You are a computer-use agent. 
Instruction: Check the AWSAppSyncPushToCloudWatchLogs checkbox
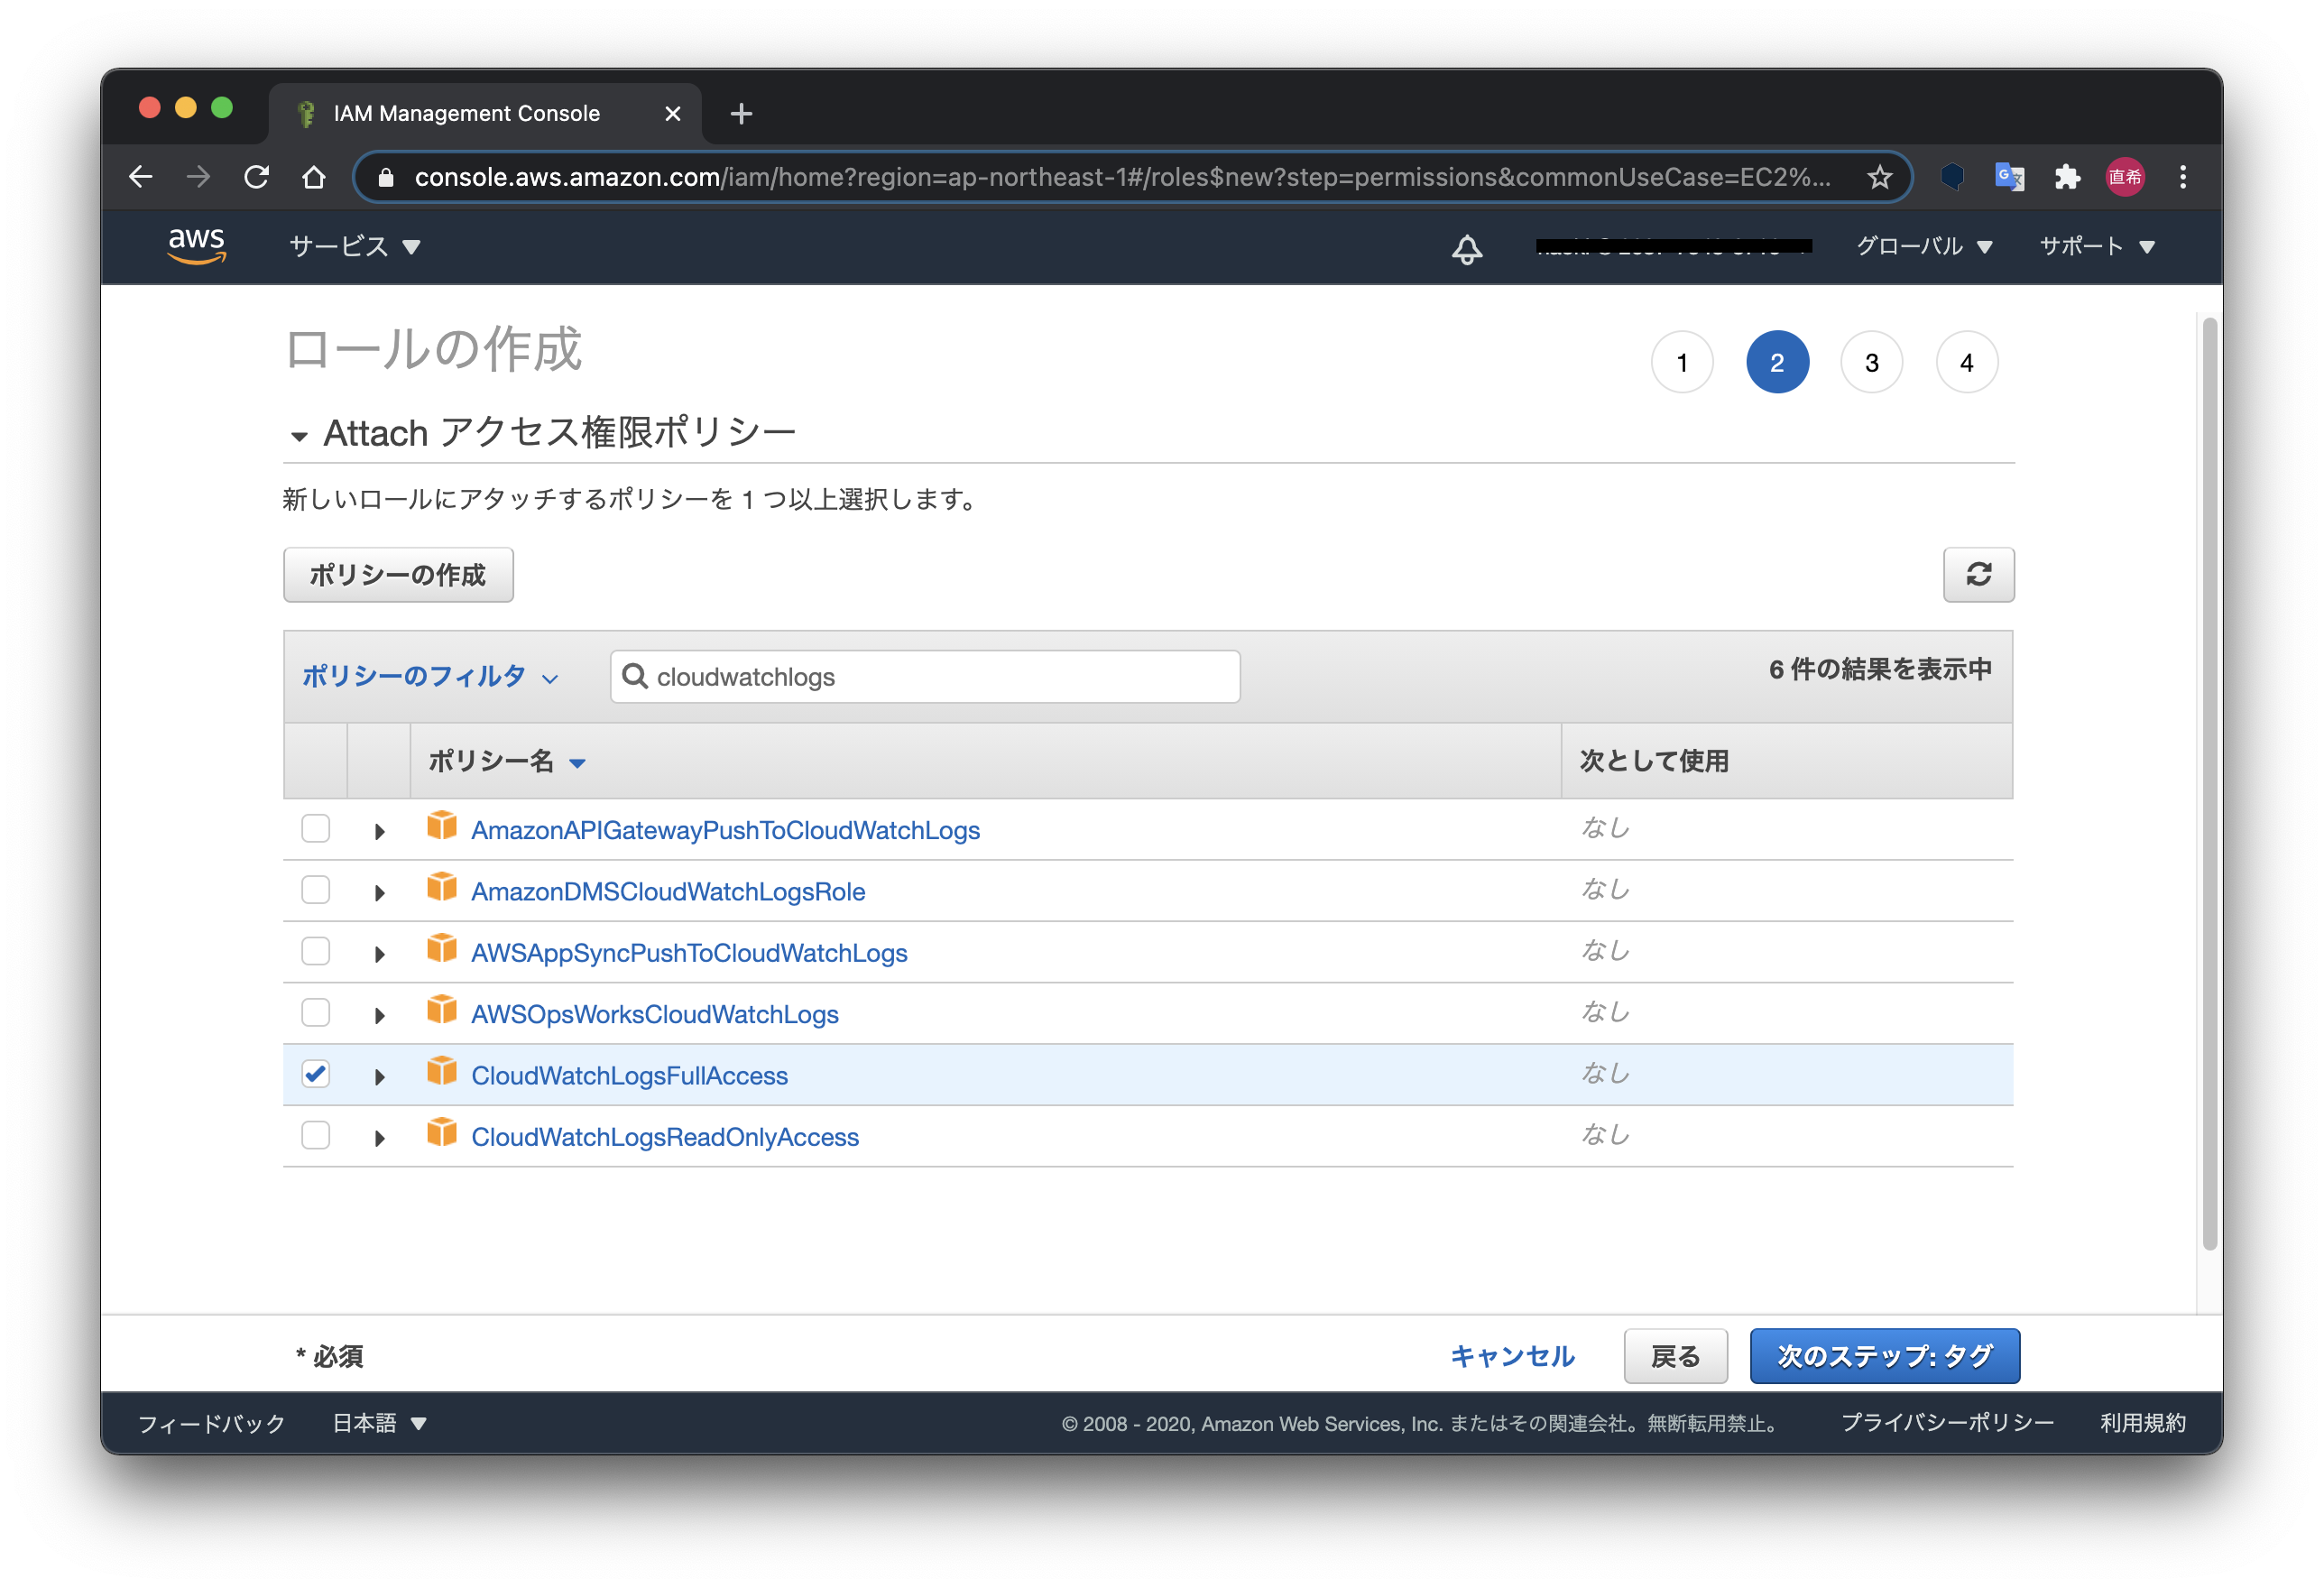coord(316,951)
